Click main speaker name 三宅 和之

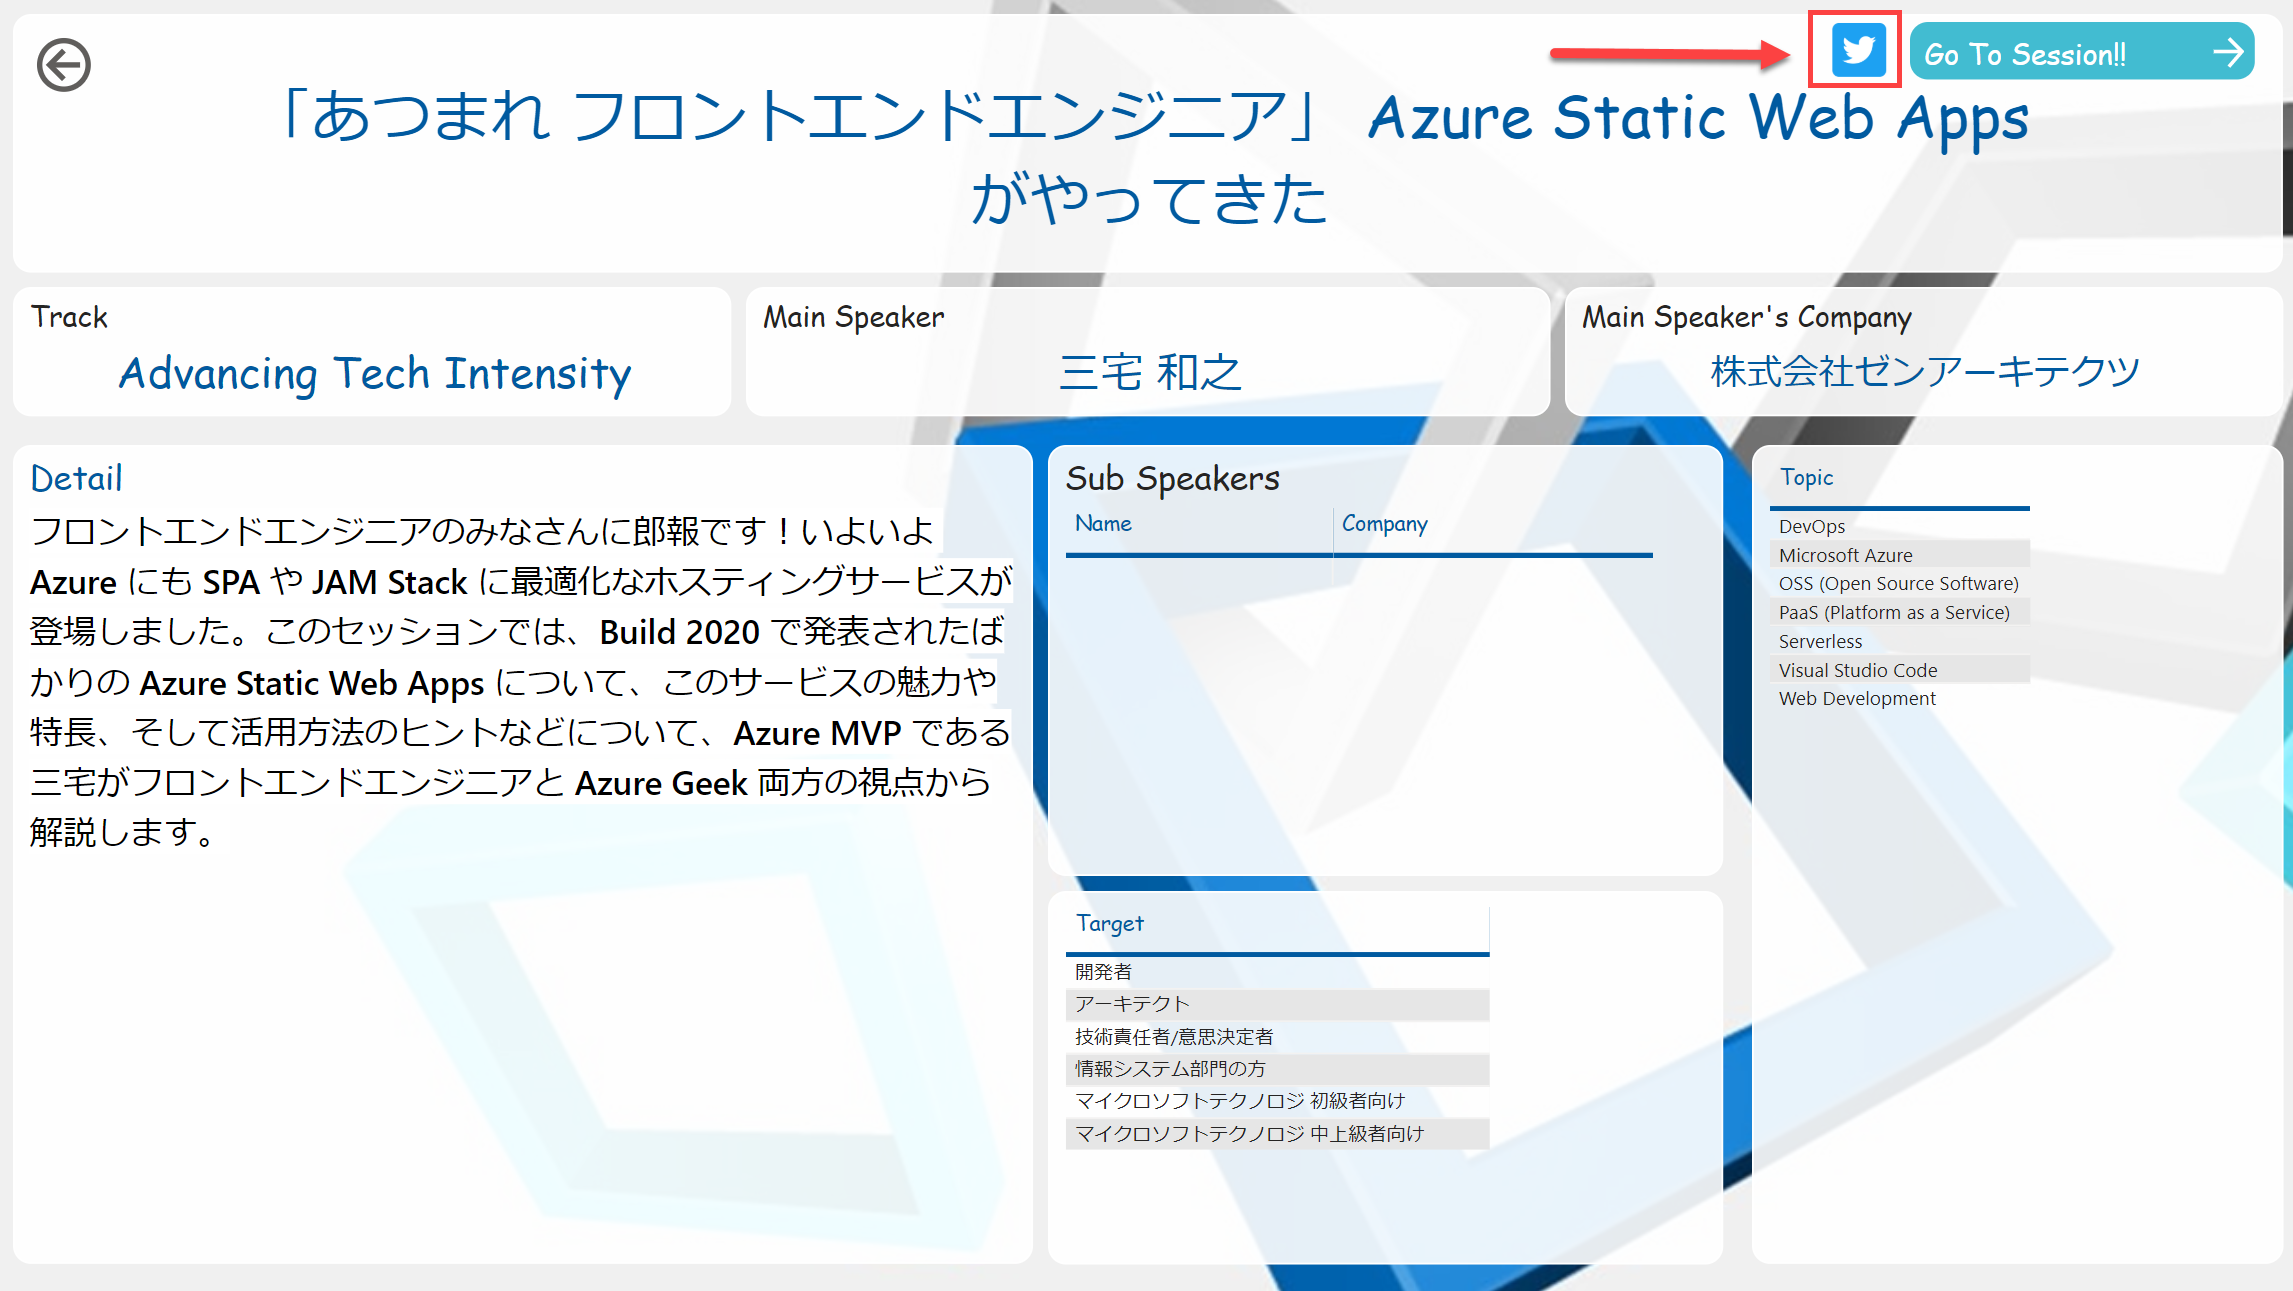(x=1150, y=372)
